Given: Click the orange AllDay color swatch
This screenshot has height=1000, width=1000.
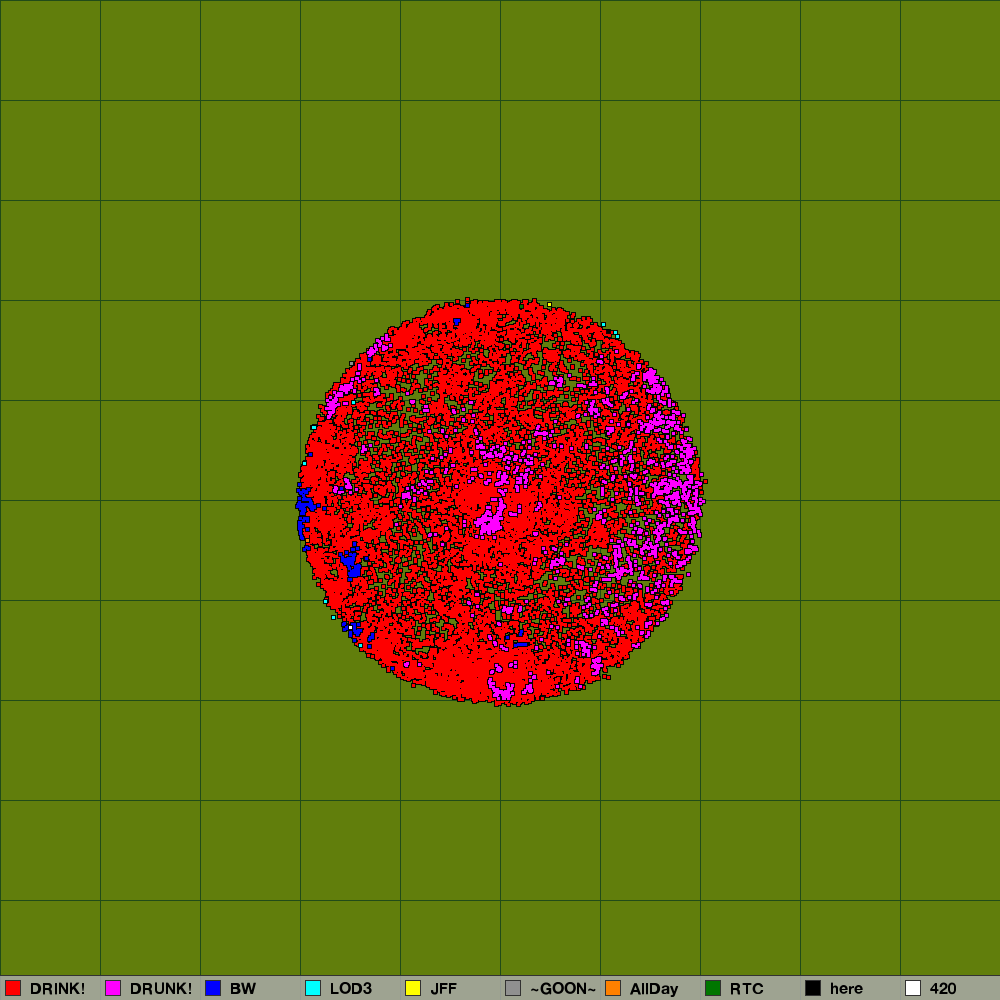Looking at the screenshot, I should [x=613, y=988].
